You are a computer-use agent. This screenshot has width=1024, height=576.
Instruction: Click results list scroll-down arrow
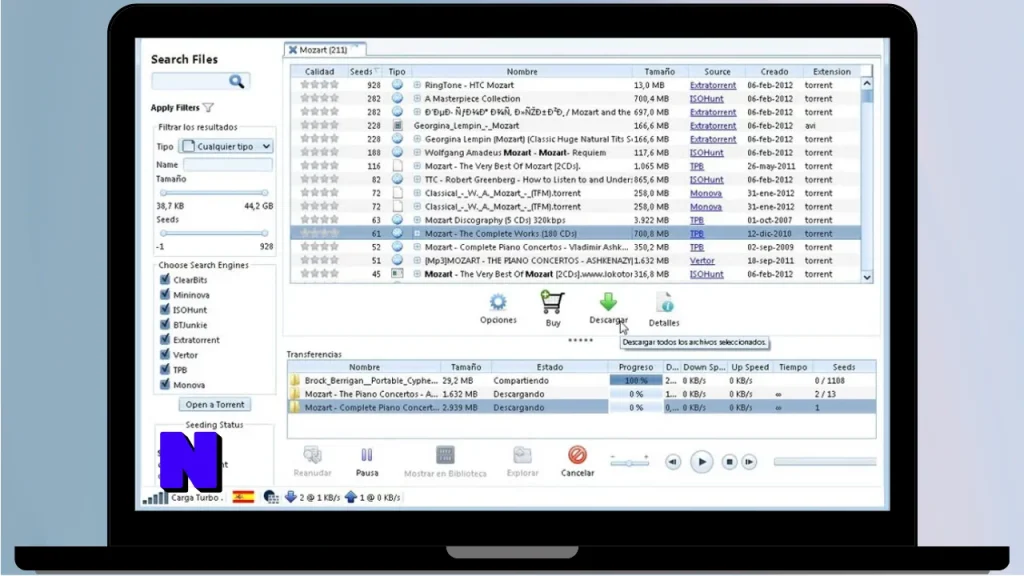click(867, 277)
